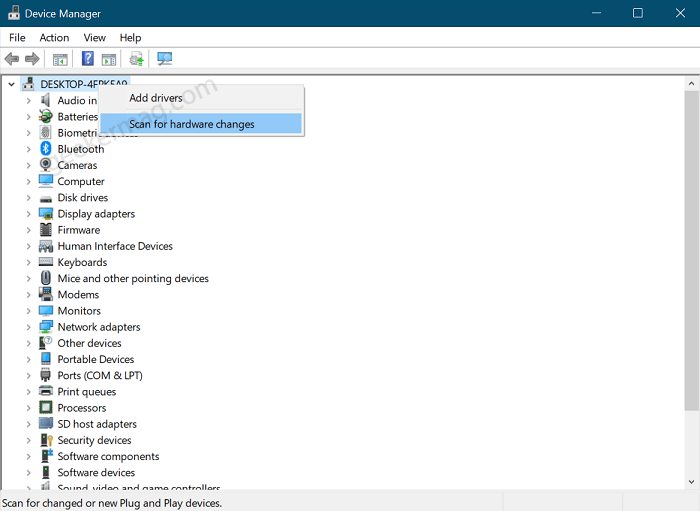Click the Back arrow toolbar icon
Viewport: 700px width, 511px height.
click(x=12, y=58)
